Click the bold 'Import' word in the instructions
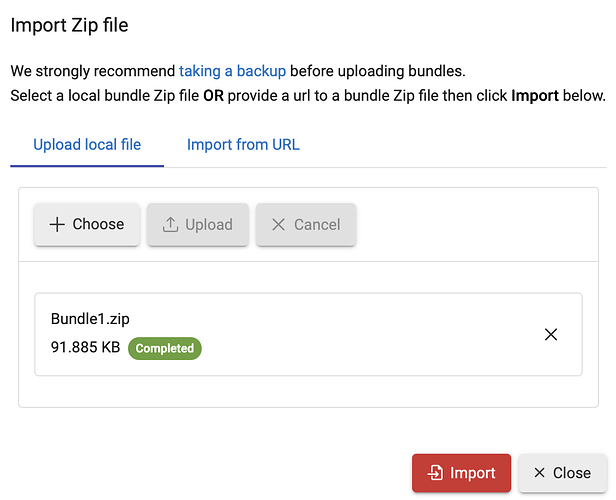The height and width of the screenshot is (500, 616). (536, 96)
